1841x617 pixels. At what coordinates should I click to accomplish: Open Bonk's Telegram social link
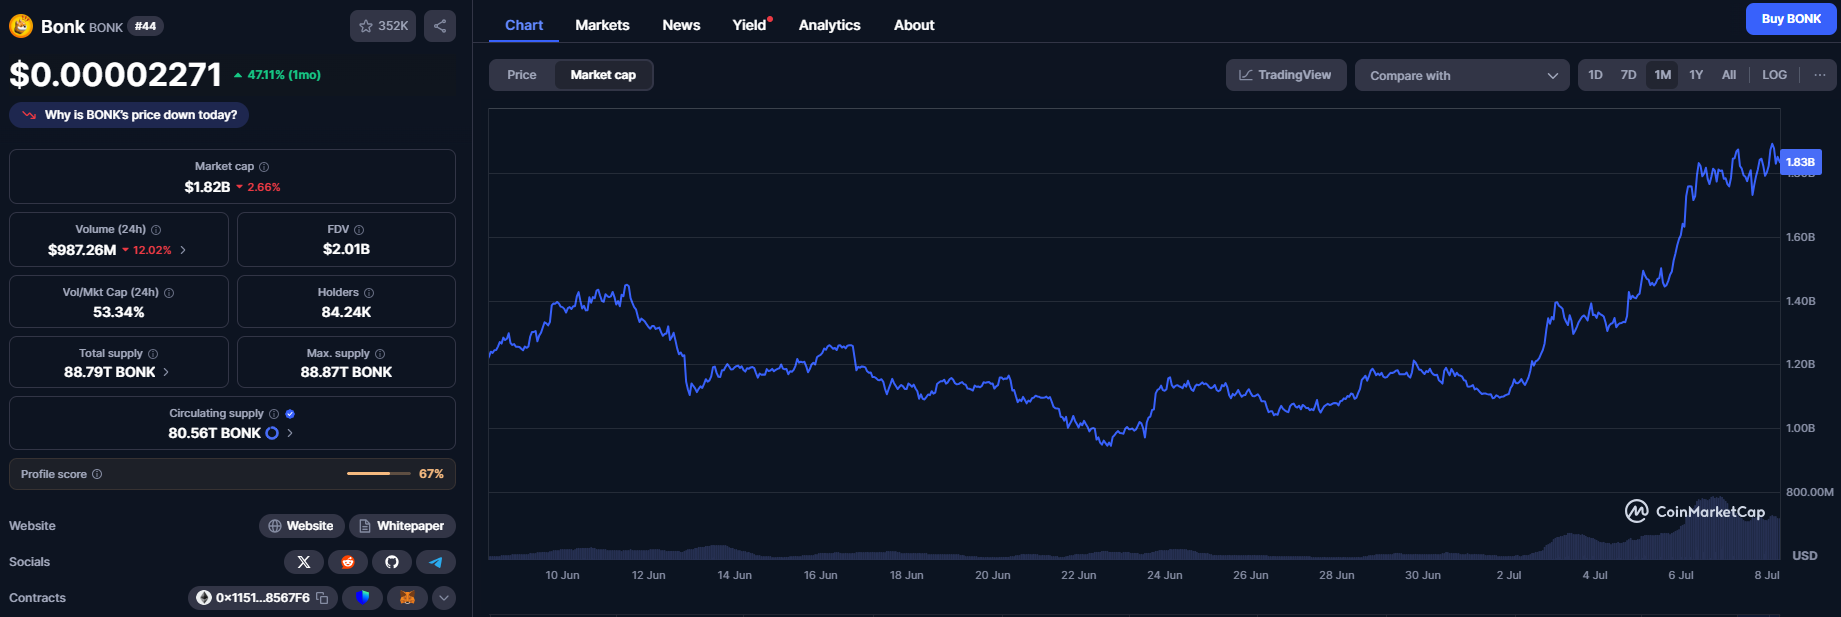pos(436,562)
